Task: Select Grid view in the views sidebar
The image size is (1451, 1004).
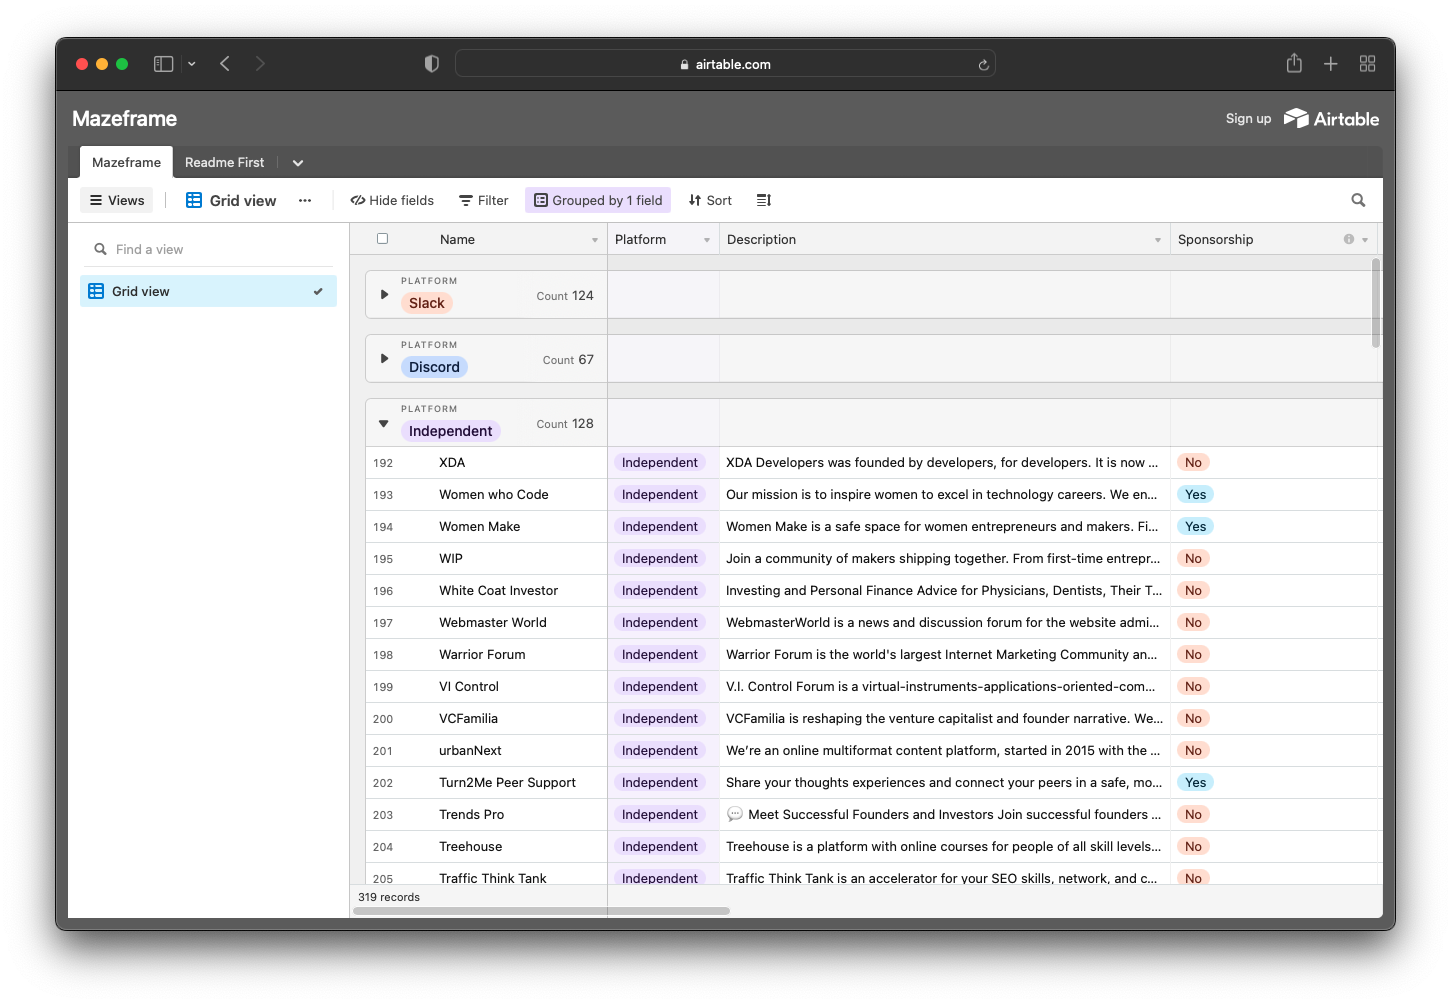Action: 208,291
